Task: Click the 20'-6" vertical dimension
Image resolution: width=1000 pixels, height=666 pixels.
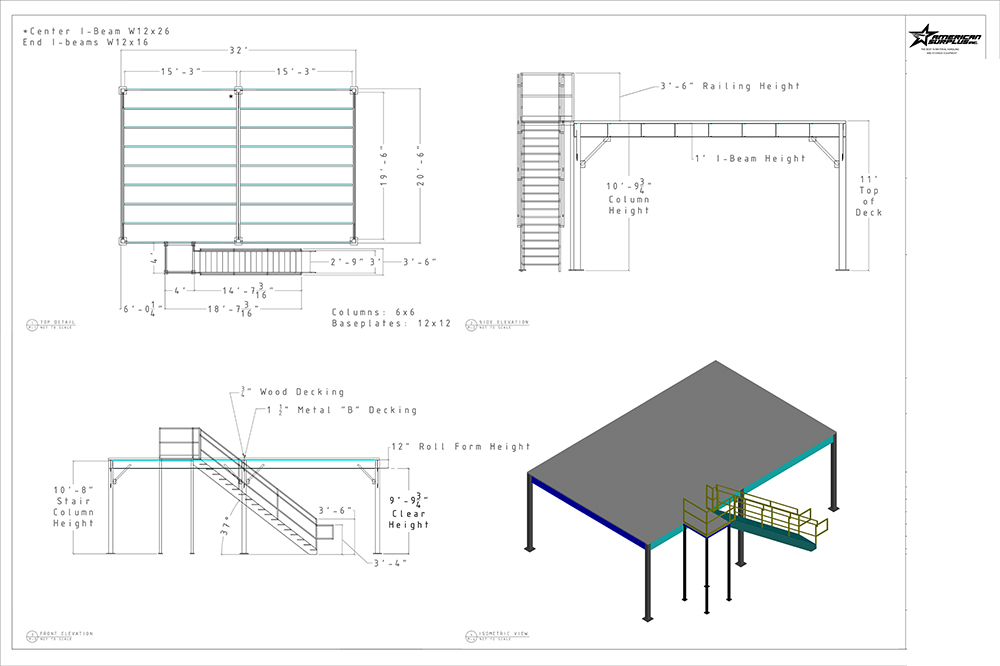Action: pyautogui.click(x=421, y=168)
